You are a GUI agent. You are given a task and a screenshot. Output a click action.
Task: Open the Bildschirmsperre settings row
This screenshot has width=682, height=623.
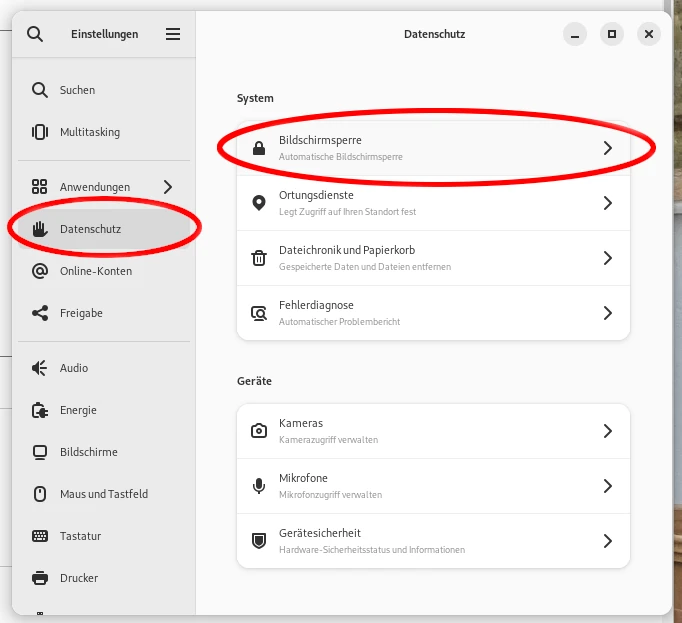(x=433, y=148)
